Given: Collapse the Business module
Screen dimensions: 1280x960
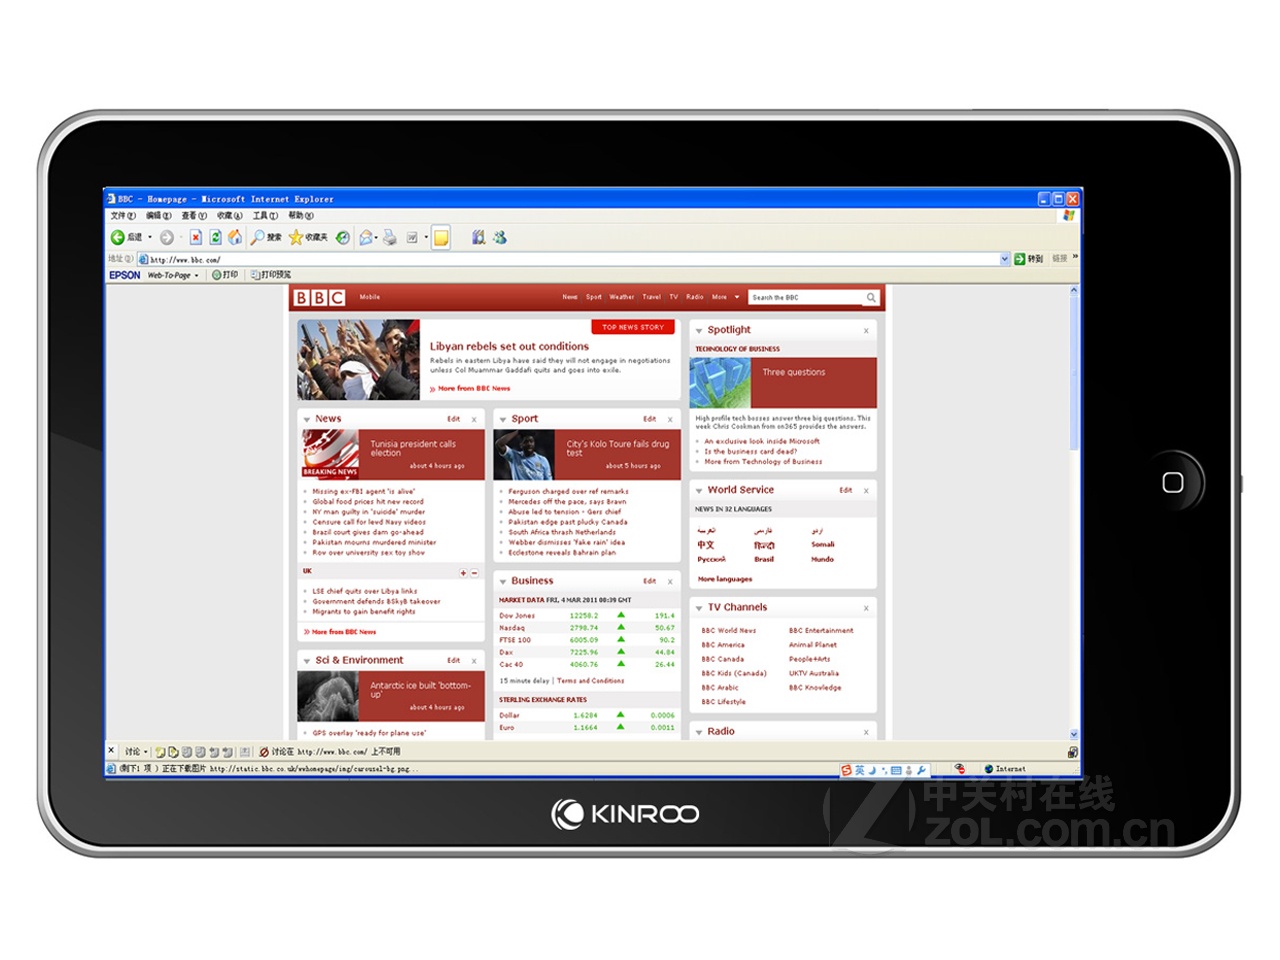Looking at the screenshot, I should (502, 582).
